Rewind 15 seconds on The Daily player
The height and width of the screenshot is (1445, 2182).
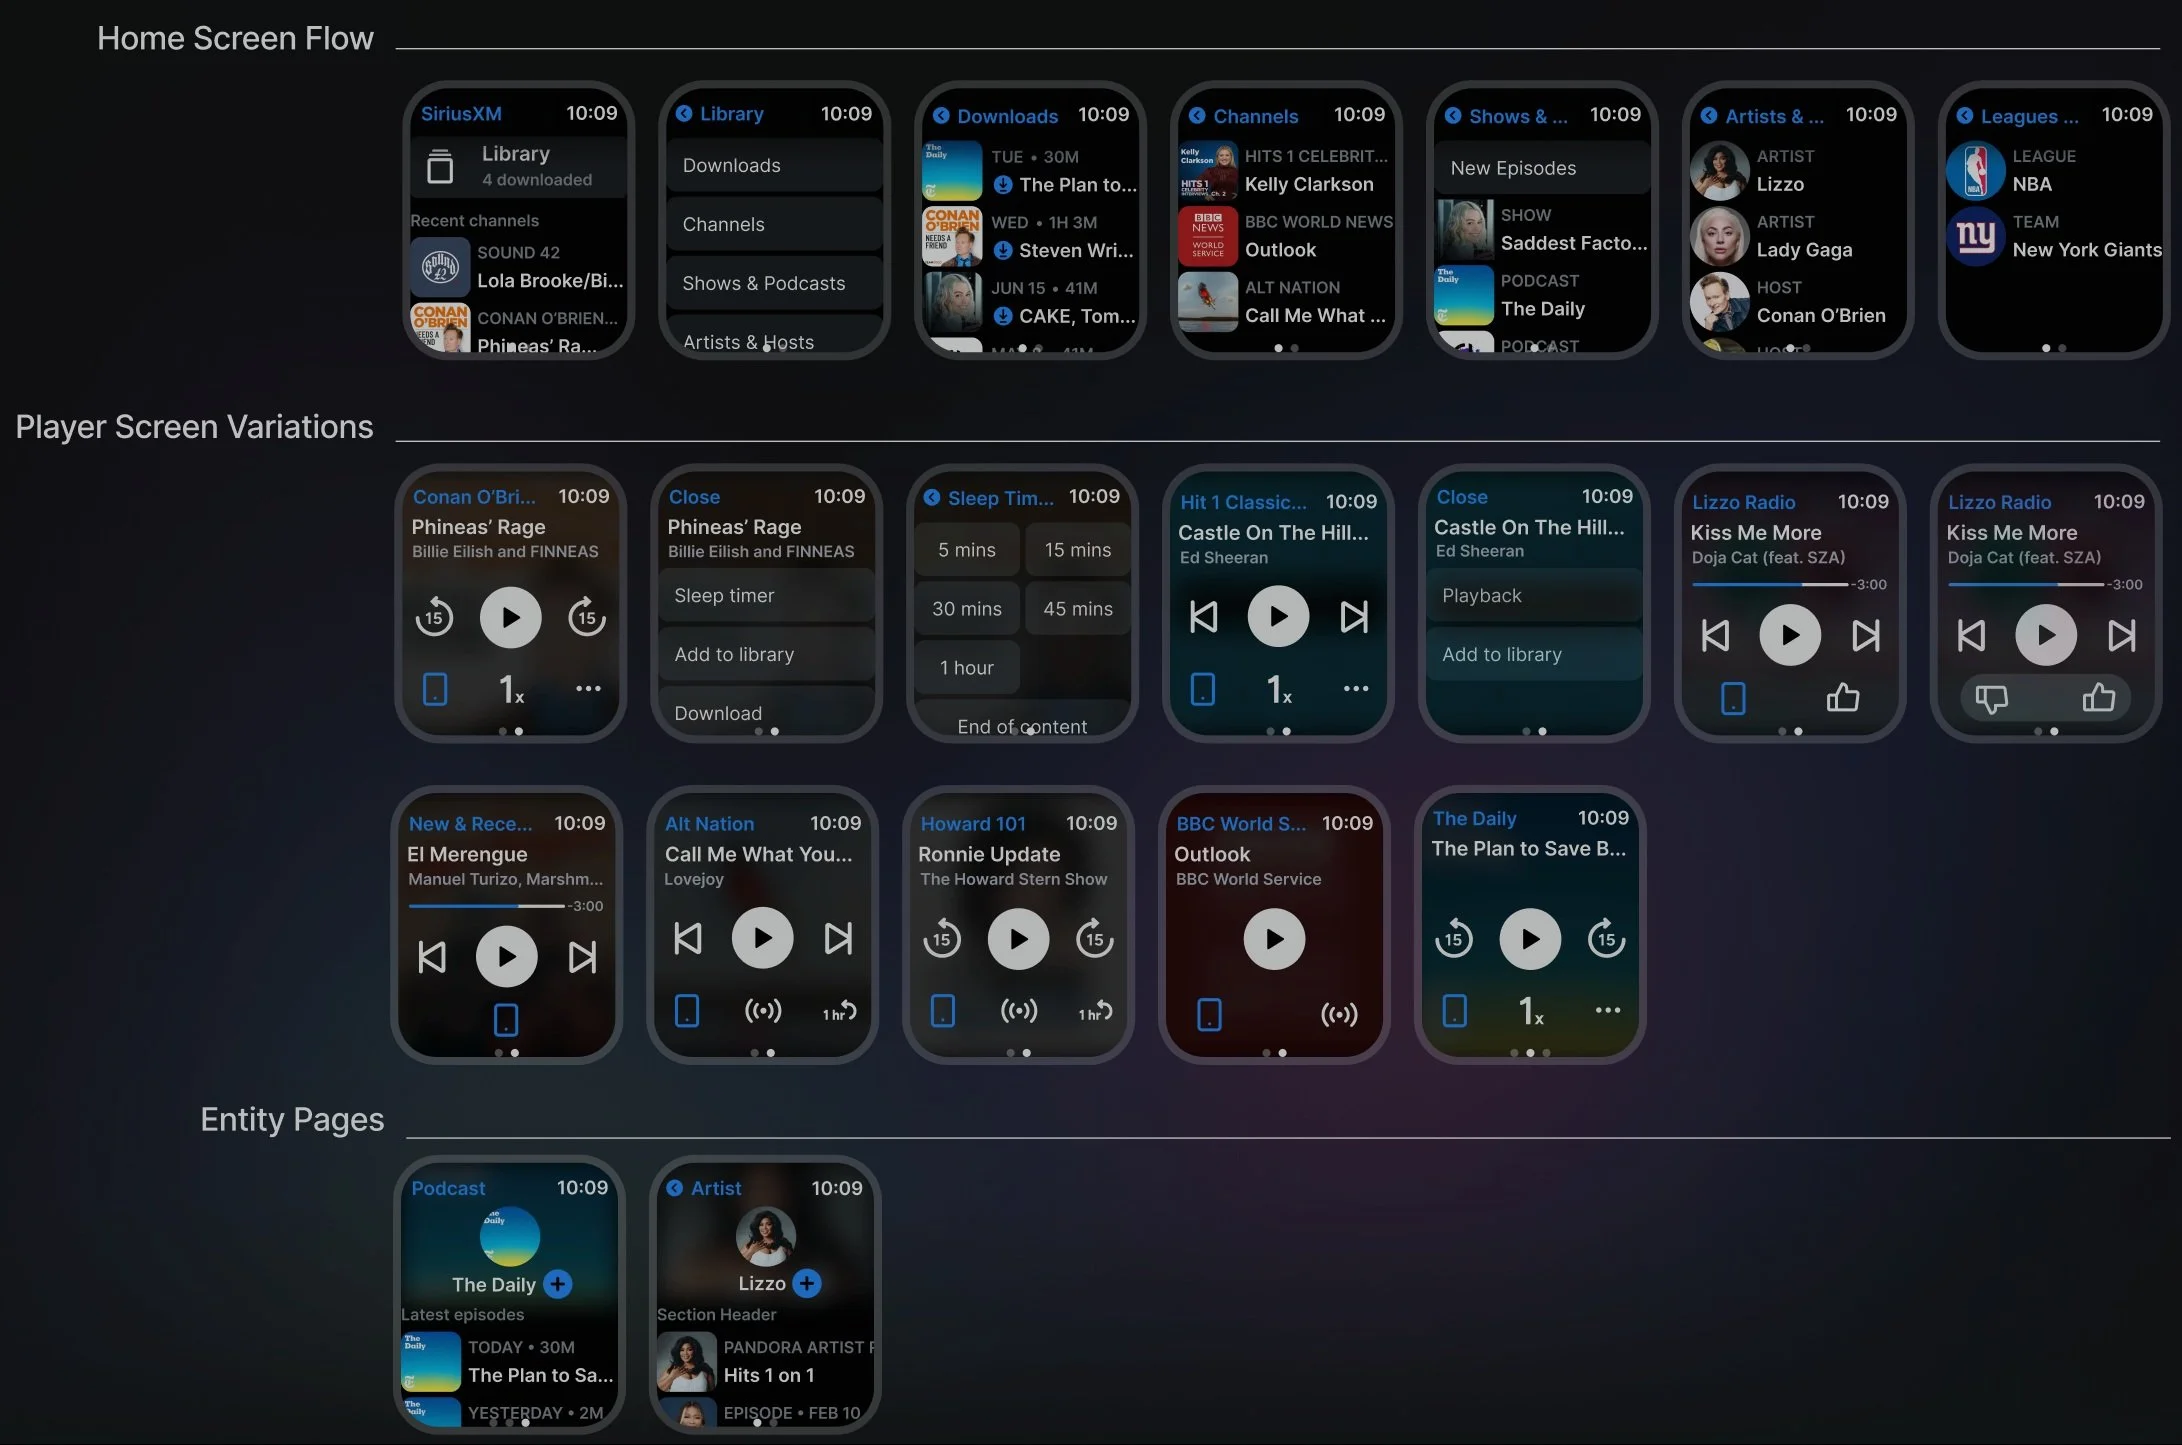(x=1453, y=939)
